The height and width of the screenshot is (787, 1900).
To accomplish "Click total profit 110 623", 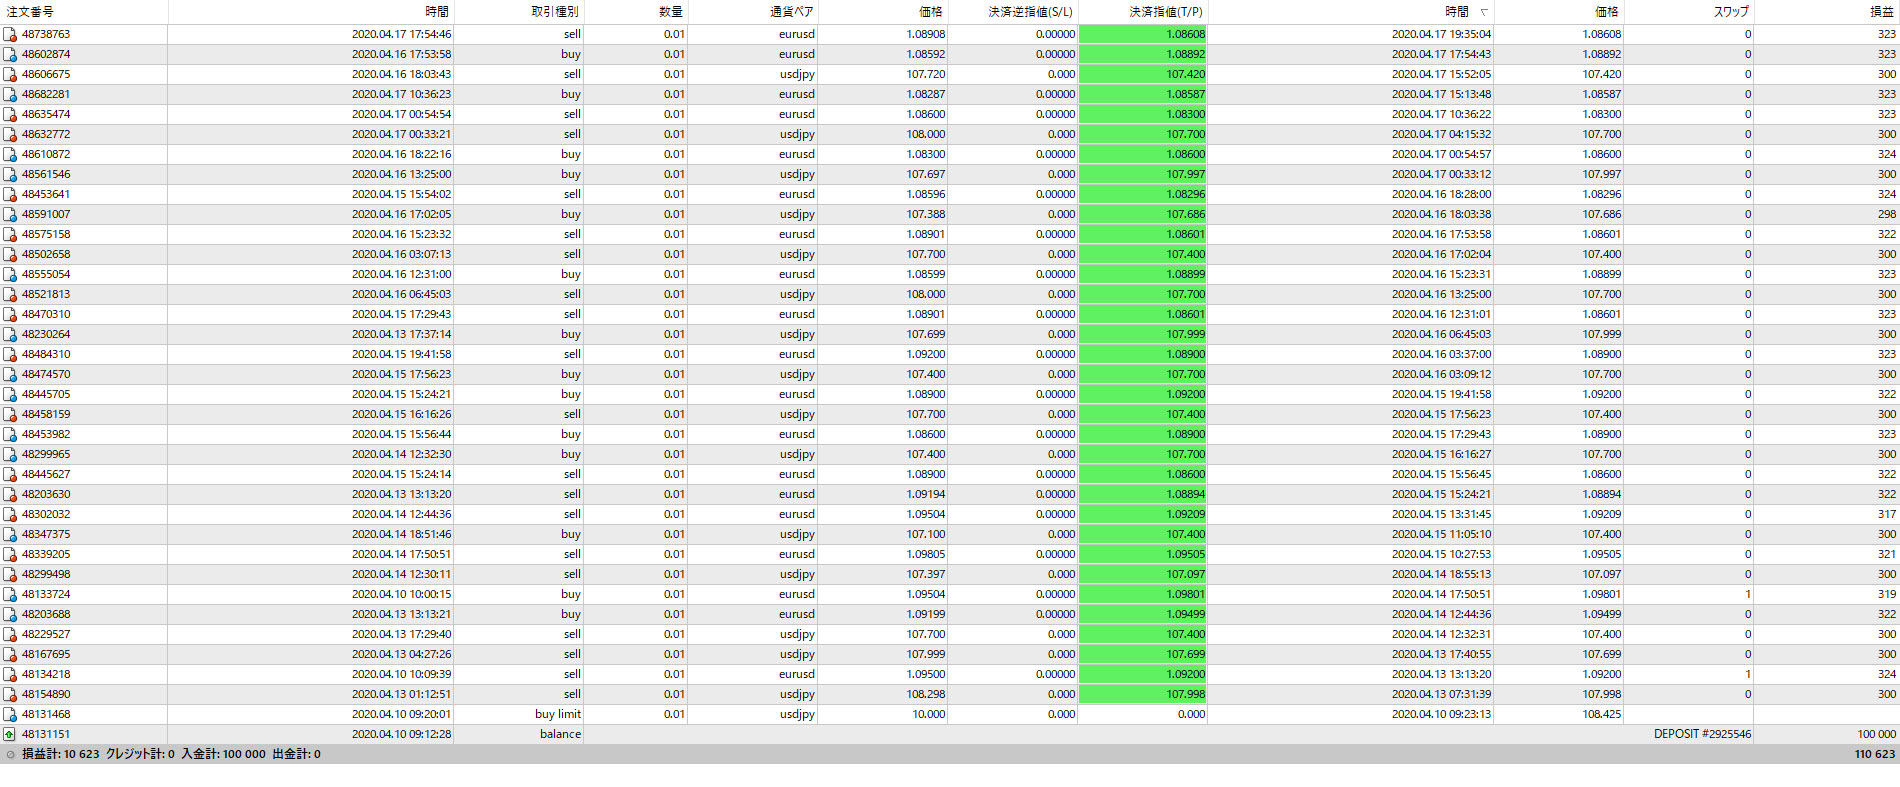I will tap(1875, 754).
